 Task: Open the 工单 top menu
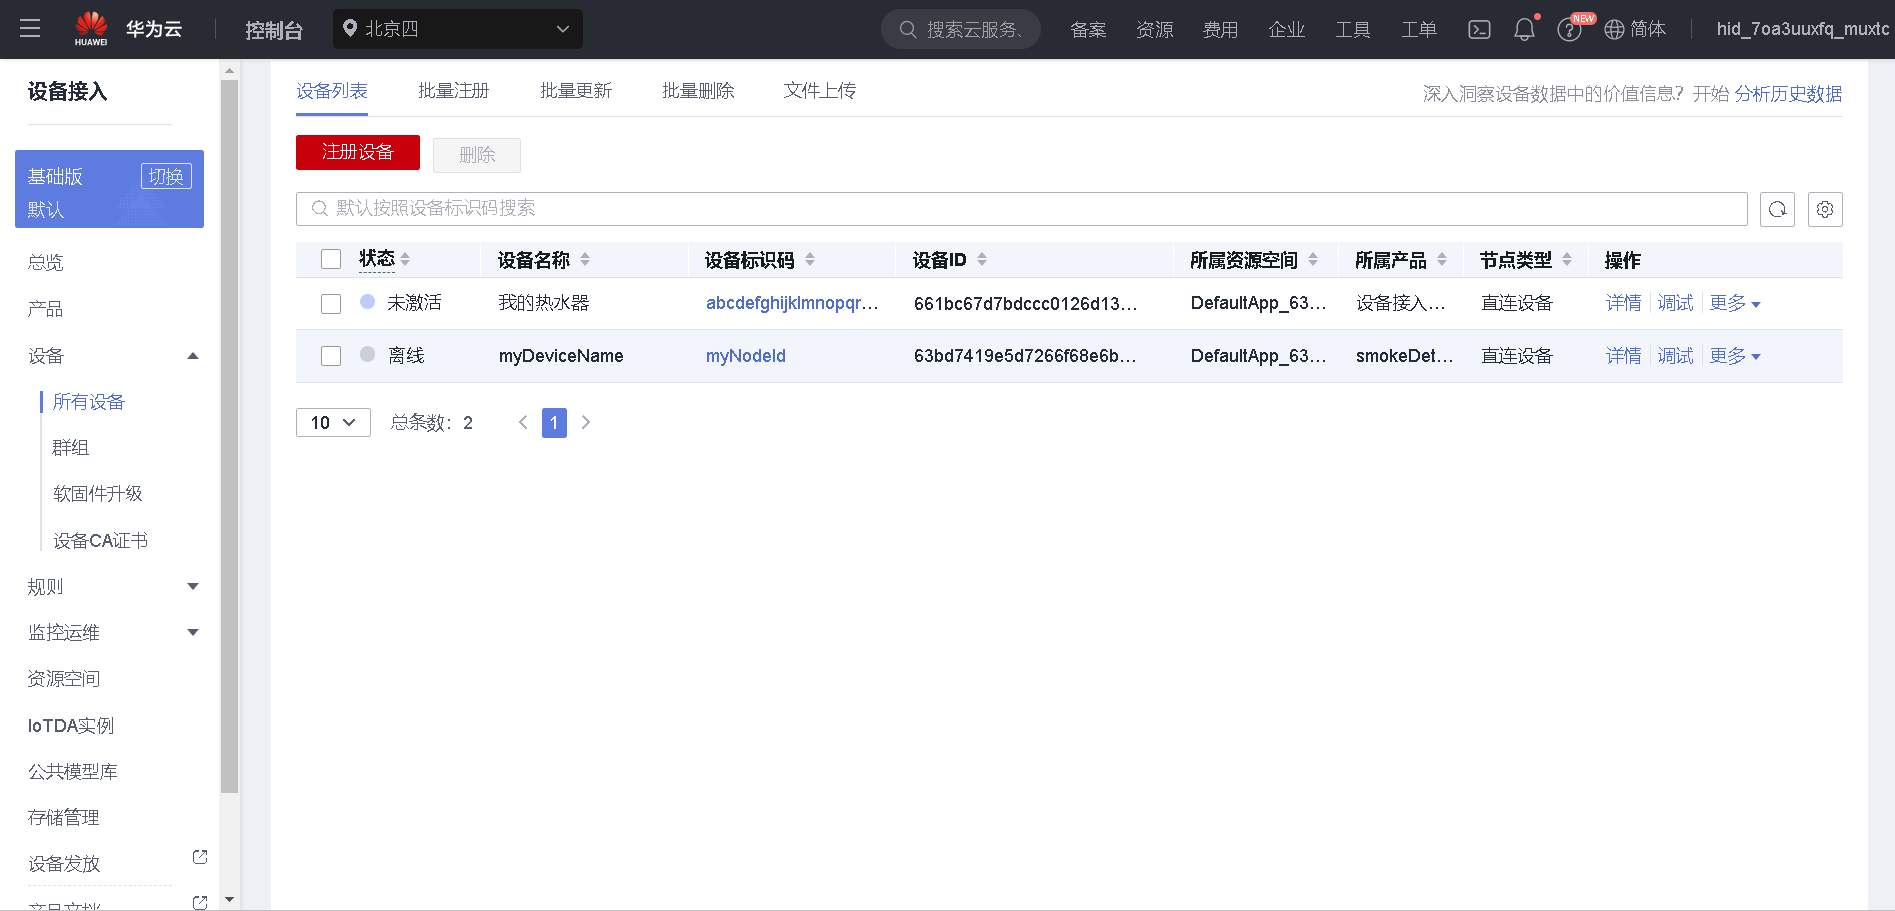pyautogui.click(x=1419, y=30)
